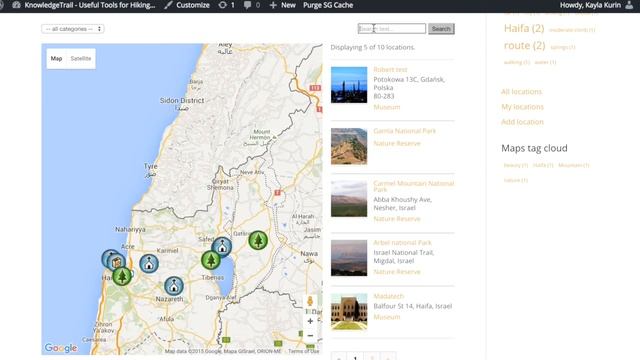This screenshot has height=360, width=640.
Task: Click the 'Maps tag cloud' heading
Action: coord(534,148)
